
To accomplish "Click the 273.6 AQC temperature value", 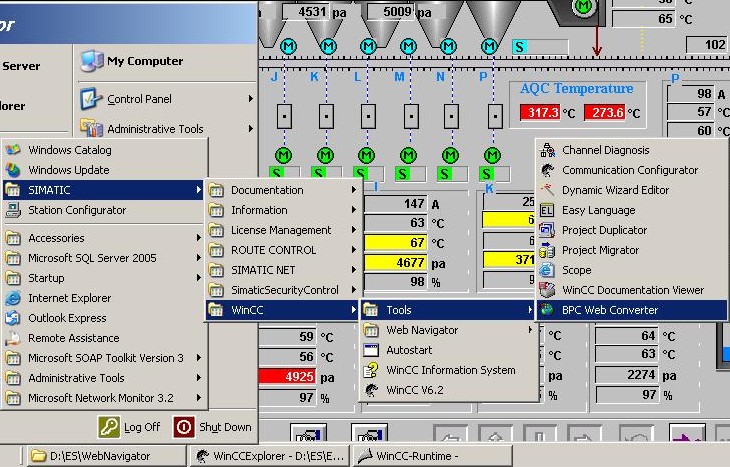I will pos(604,113).
